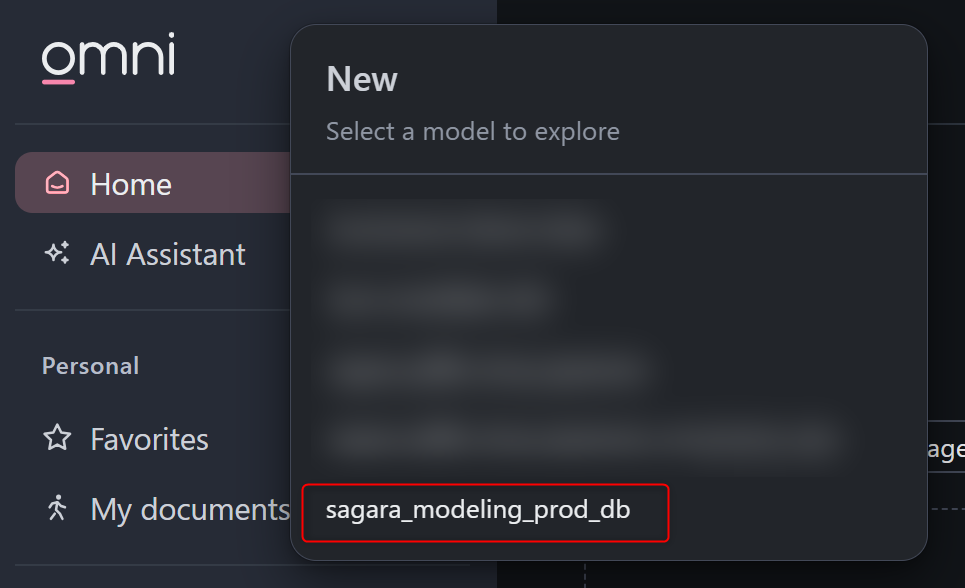Click the dark area right of the popup
The height and width of the screenshot is (588, 965).
[x=945, y=250]
